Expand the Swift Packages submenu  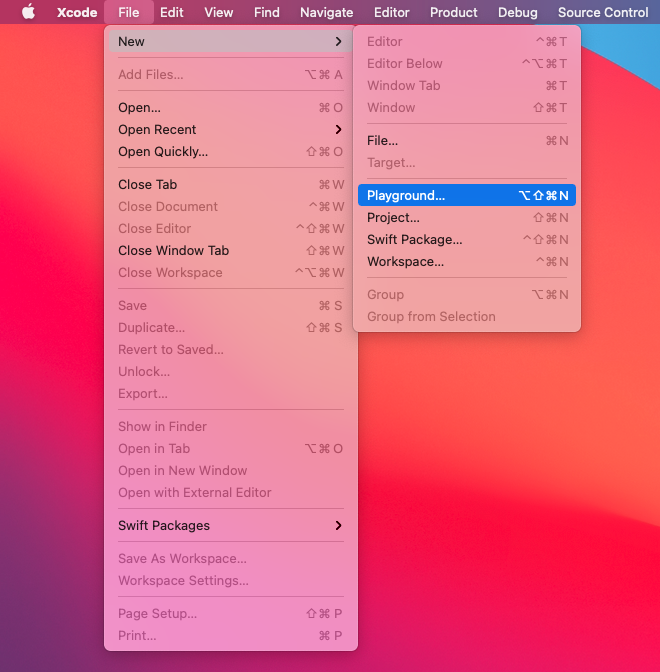[x=231, y=525]
